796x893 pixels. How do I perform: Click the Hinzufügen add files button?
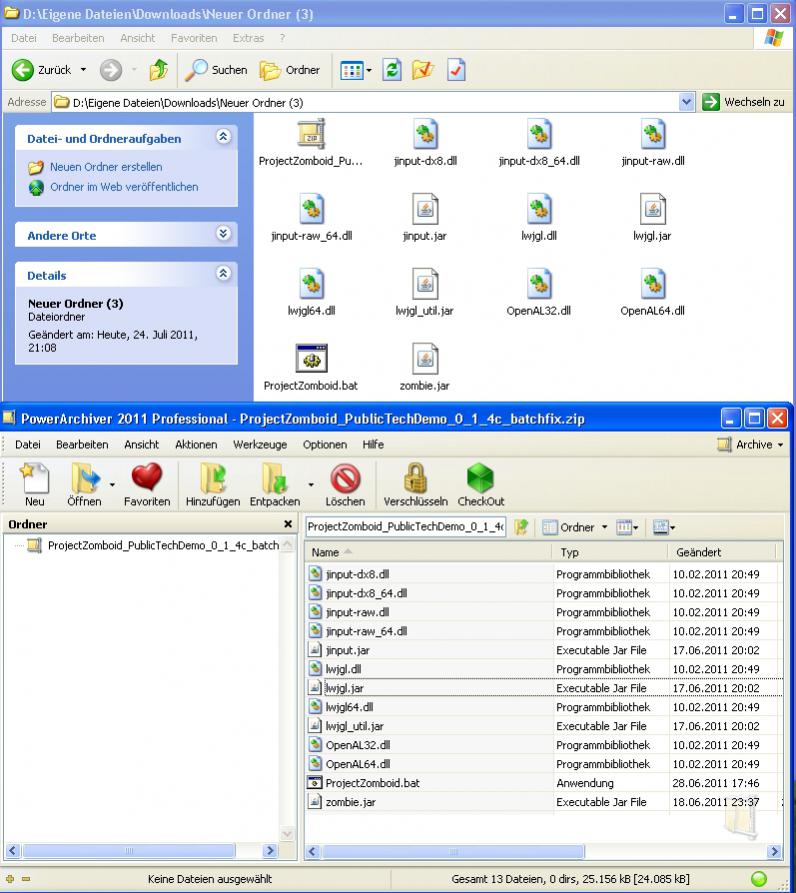pyautogui.click(x=212, y=485)
